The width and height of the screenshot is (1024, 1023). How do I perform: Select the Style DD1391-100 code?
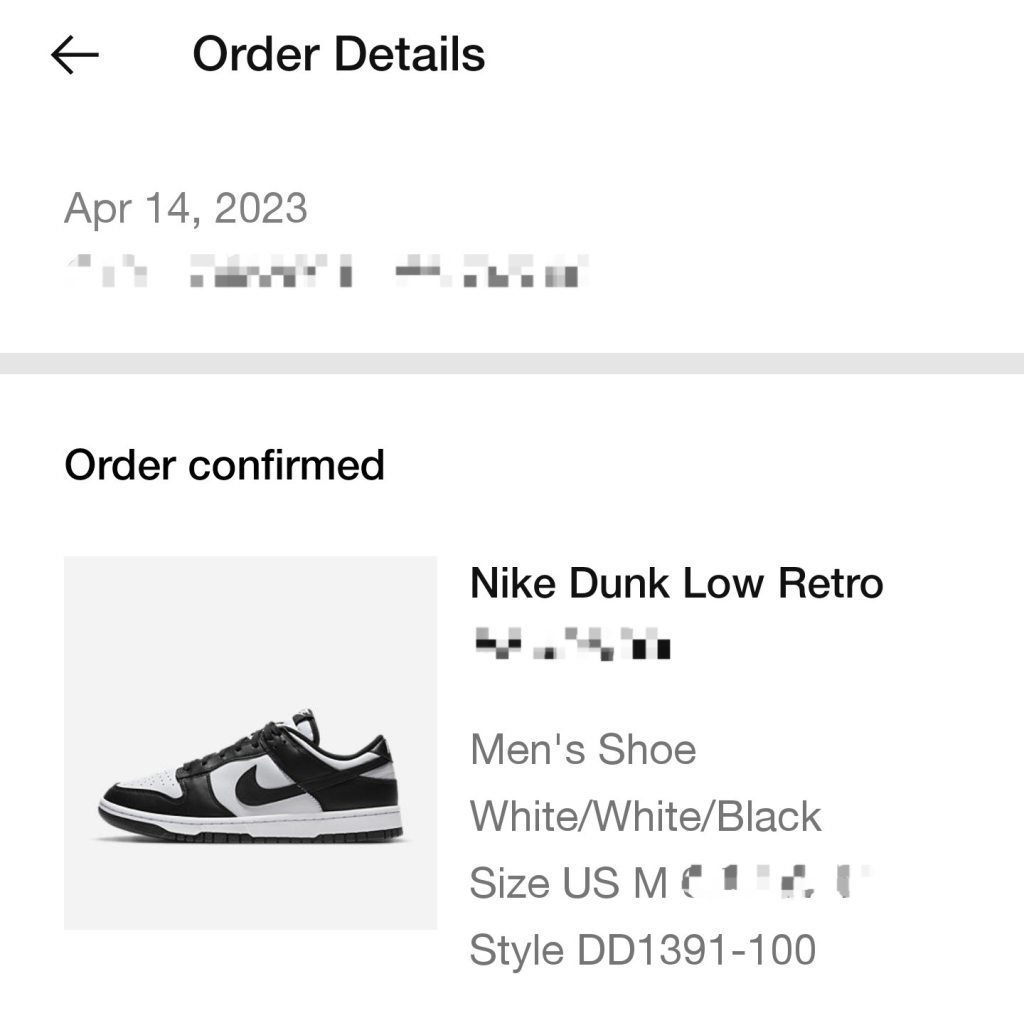(x=643, y=949)
